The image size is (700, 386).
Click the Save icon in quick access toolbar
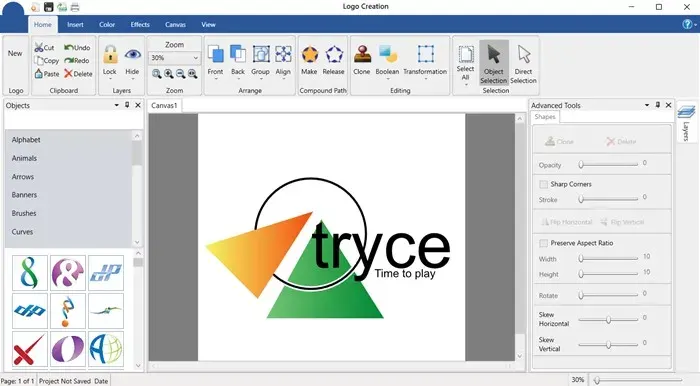(49, 7)
